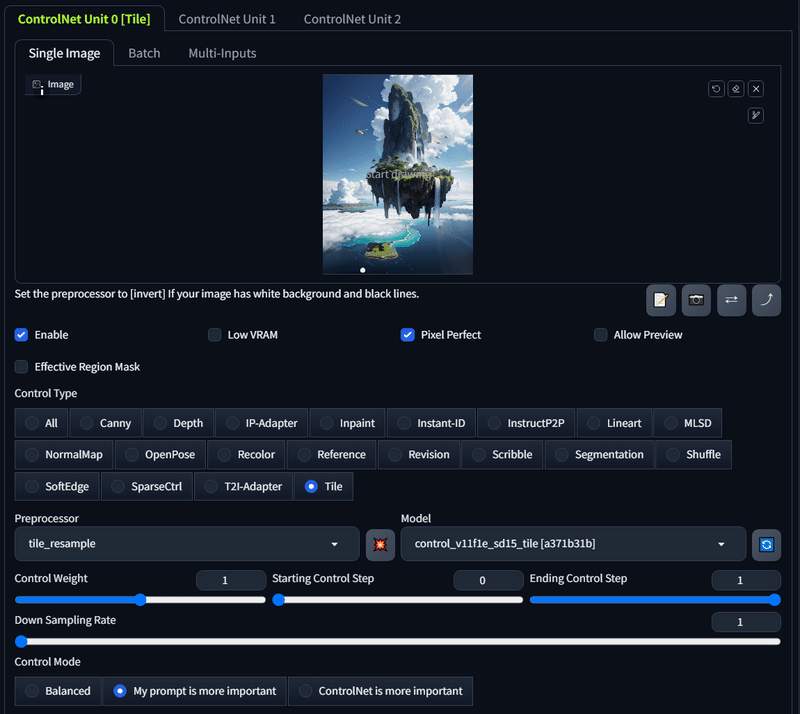The height and width of the screenshot is (714, 800).
Task: Open a new canvas with the document icon
Action: tap(660, 300)
